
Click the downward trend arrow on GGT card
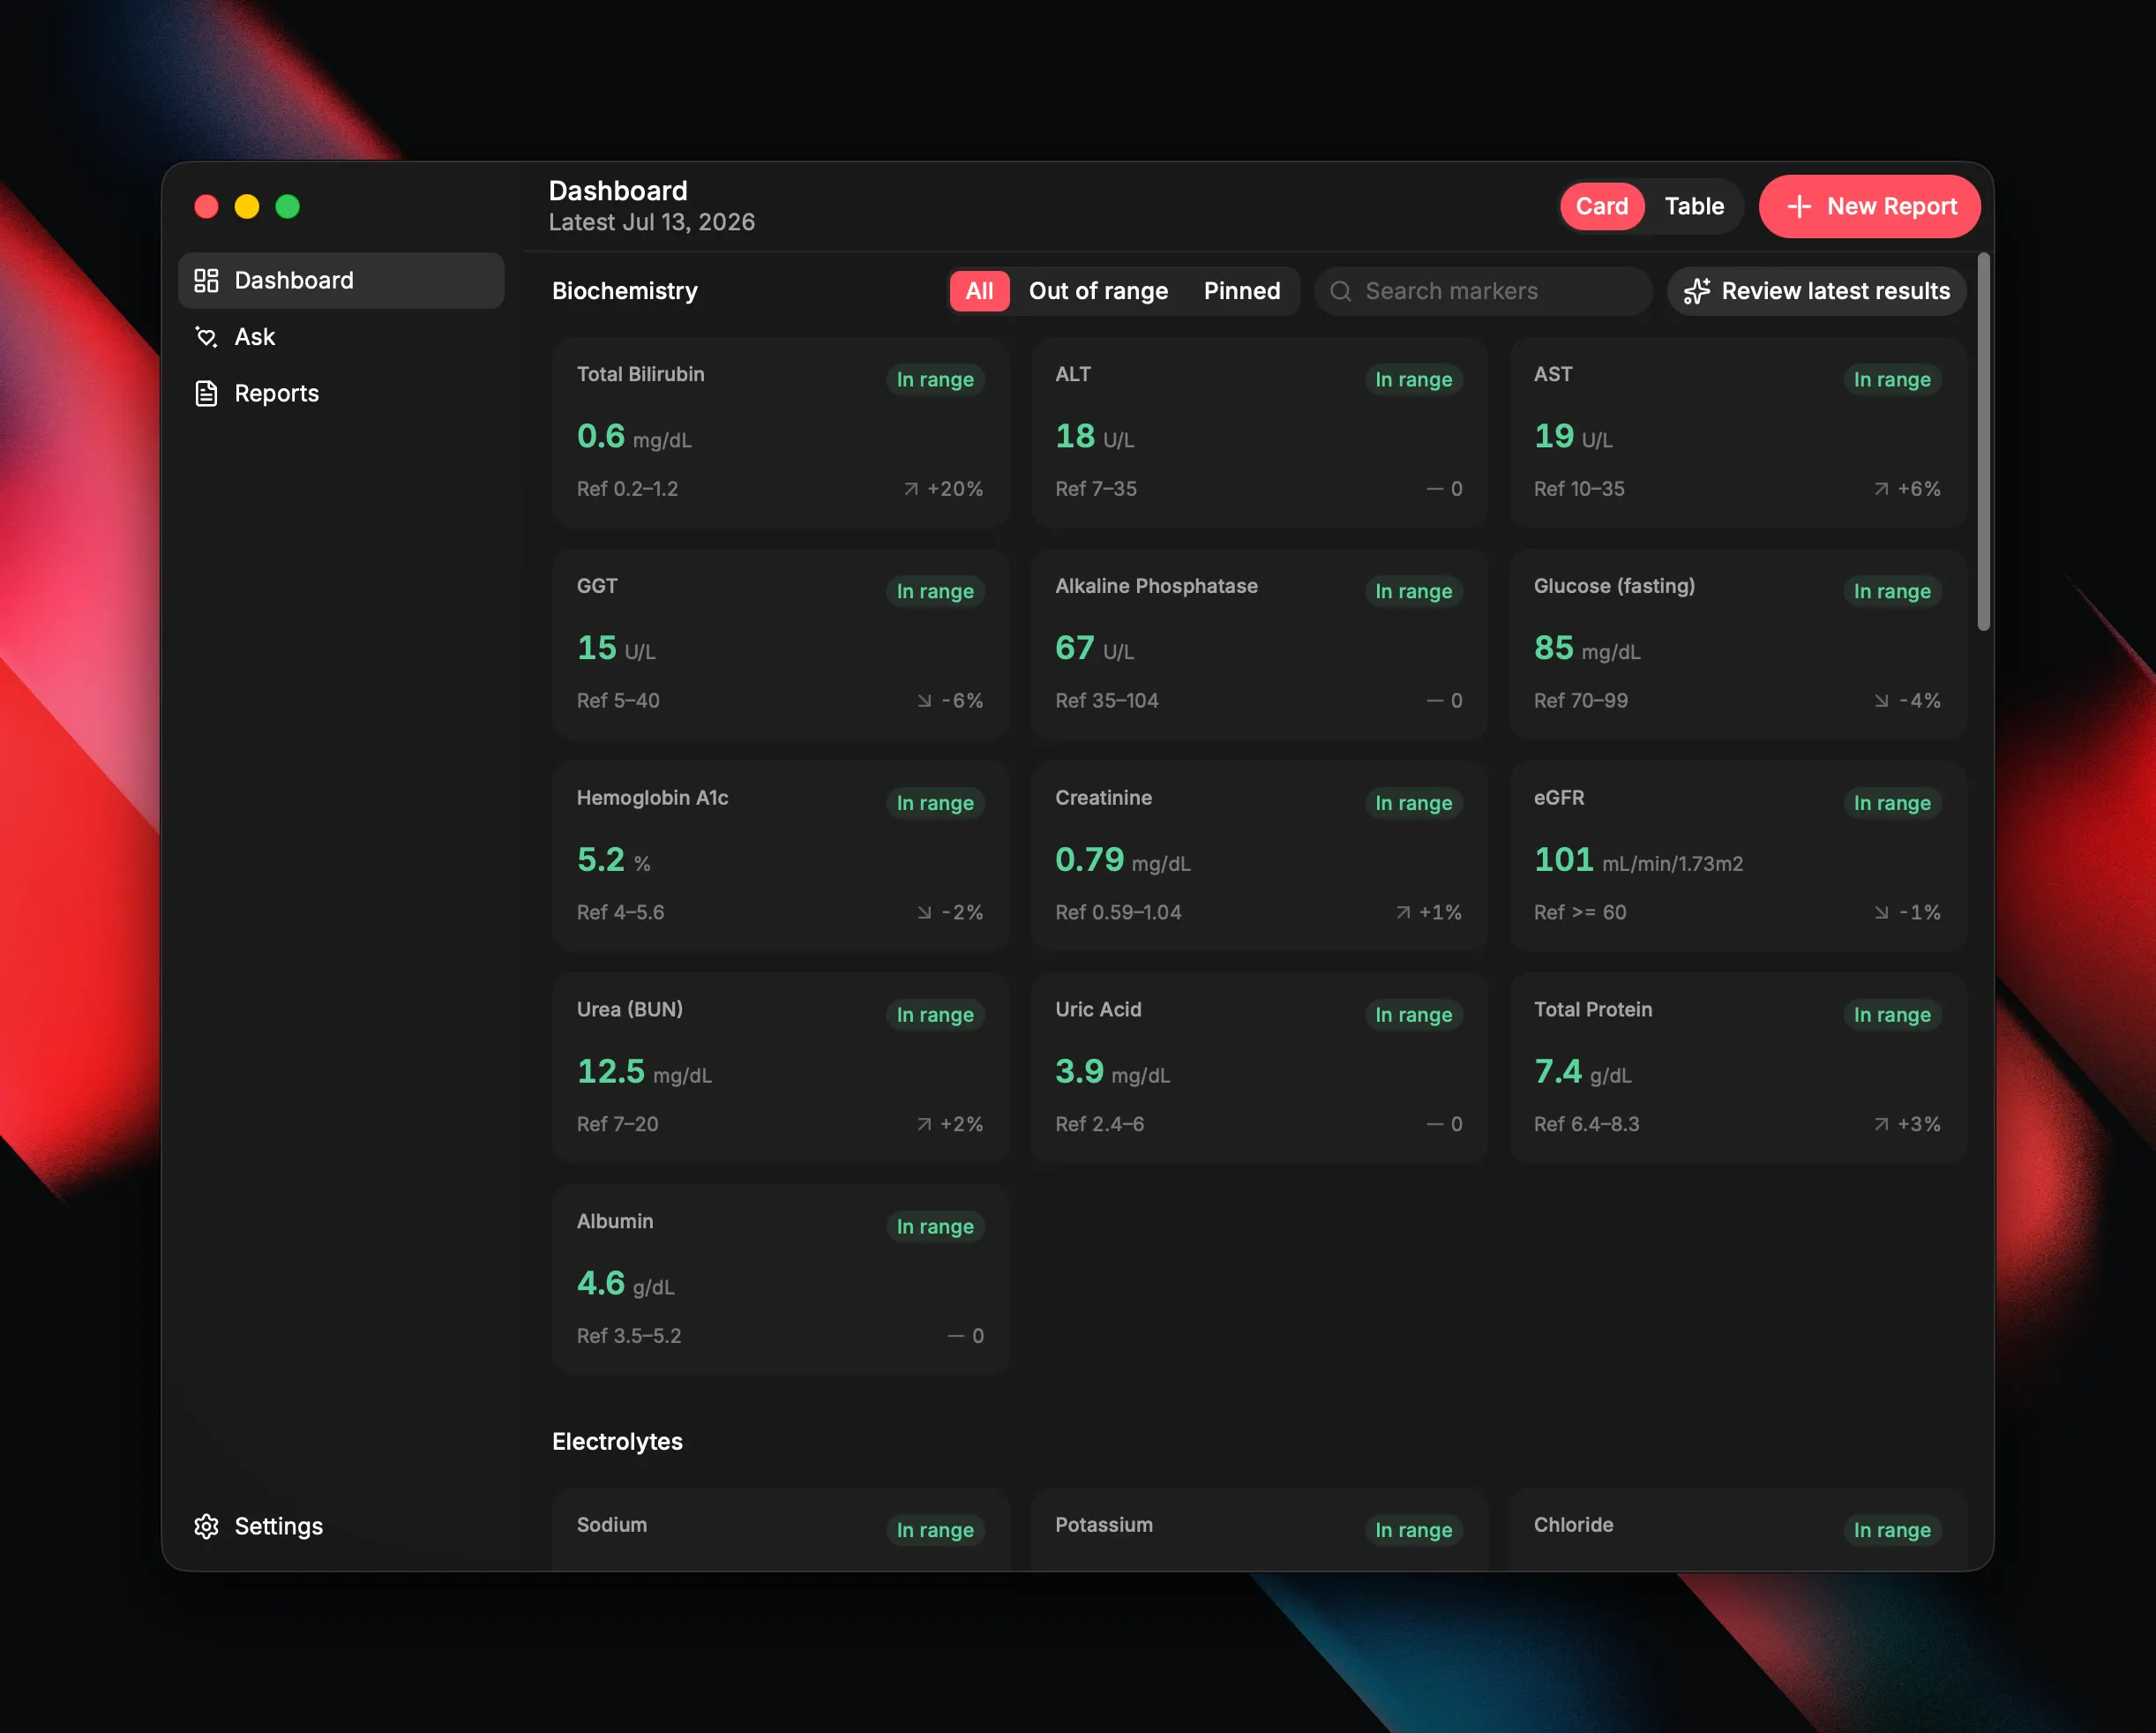(924, 701)
